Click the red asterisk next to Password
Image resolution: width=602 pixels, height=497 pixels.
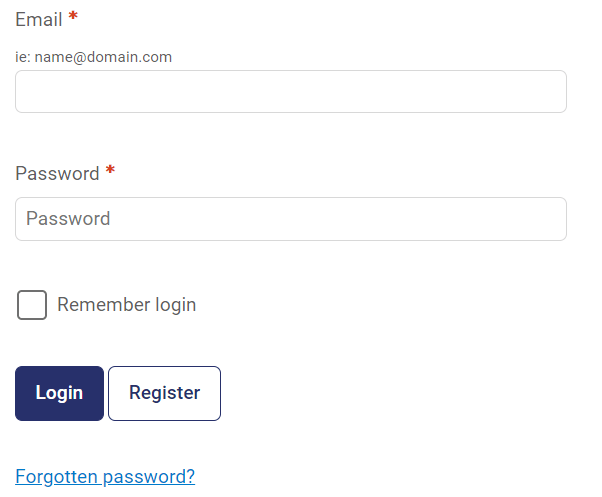coord(110,170)
